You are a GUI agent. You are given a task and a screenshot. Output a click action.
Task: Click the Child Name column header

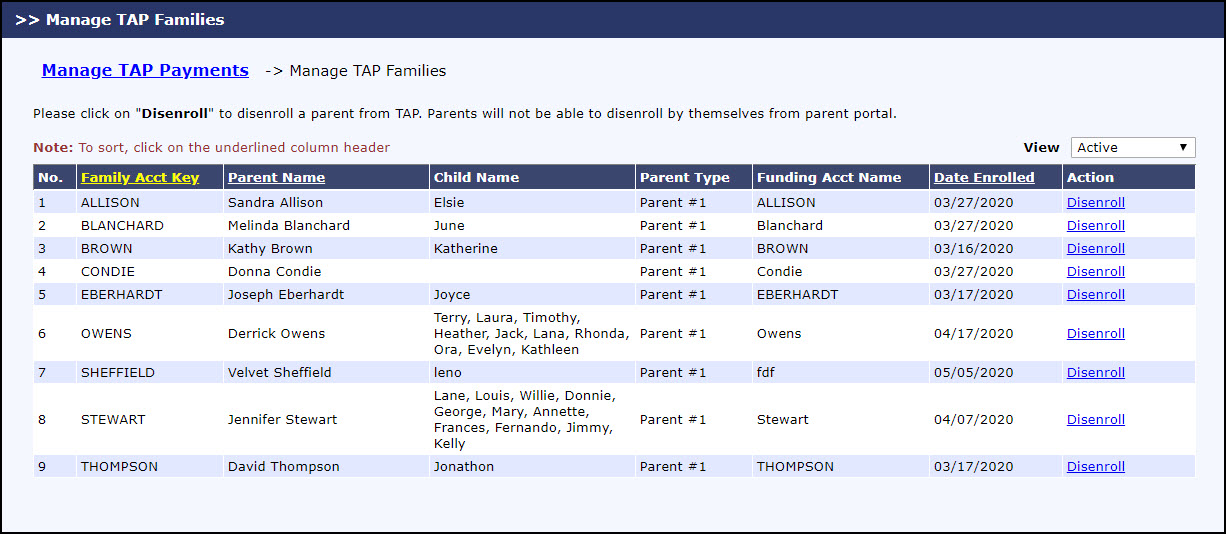[476, 178]
